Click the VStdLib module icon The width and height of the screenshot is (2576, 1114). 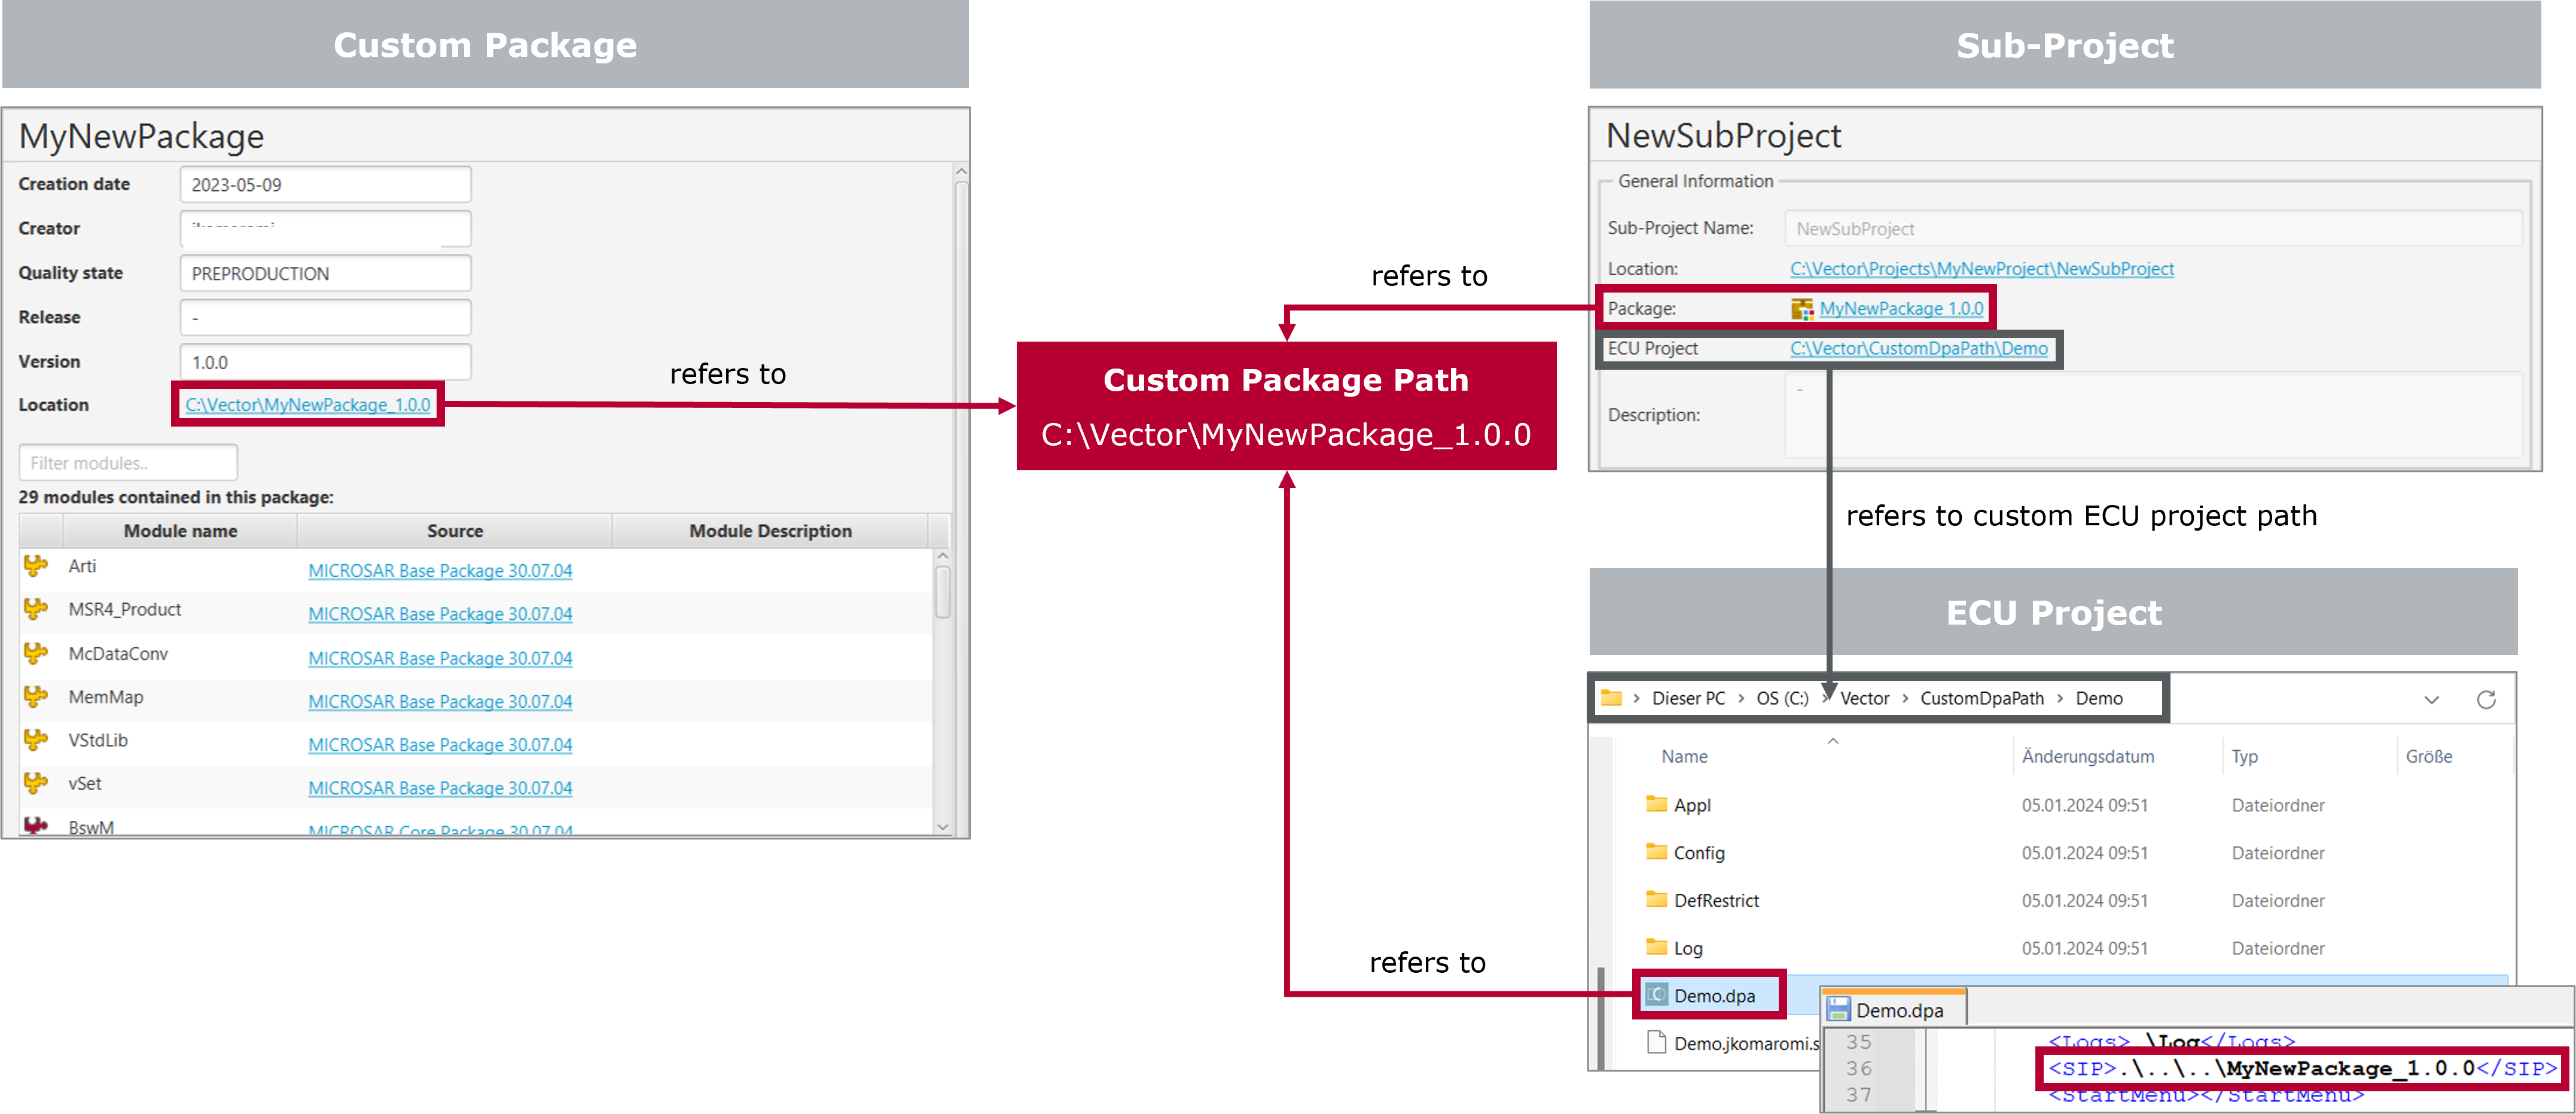(36, 740)
